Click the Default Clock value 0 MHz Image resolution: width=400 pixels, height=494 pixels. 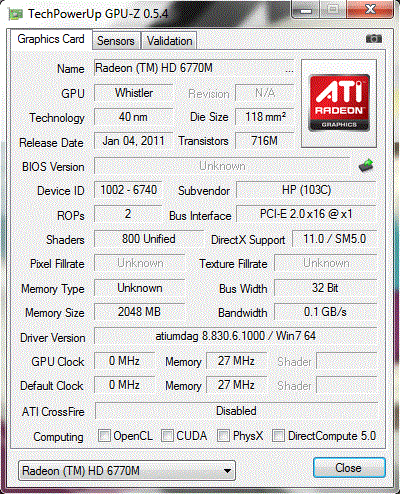tap(125, 385)
